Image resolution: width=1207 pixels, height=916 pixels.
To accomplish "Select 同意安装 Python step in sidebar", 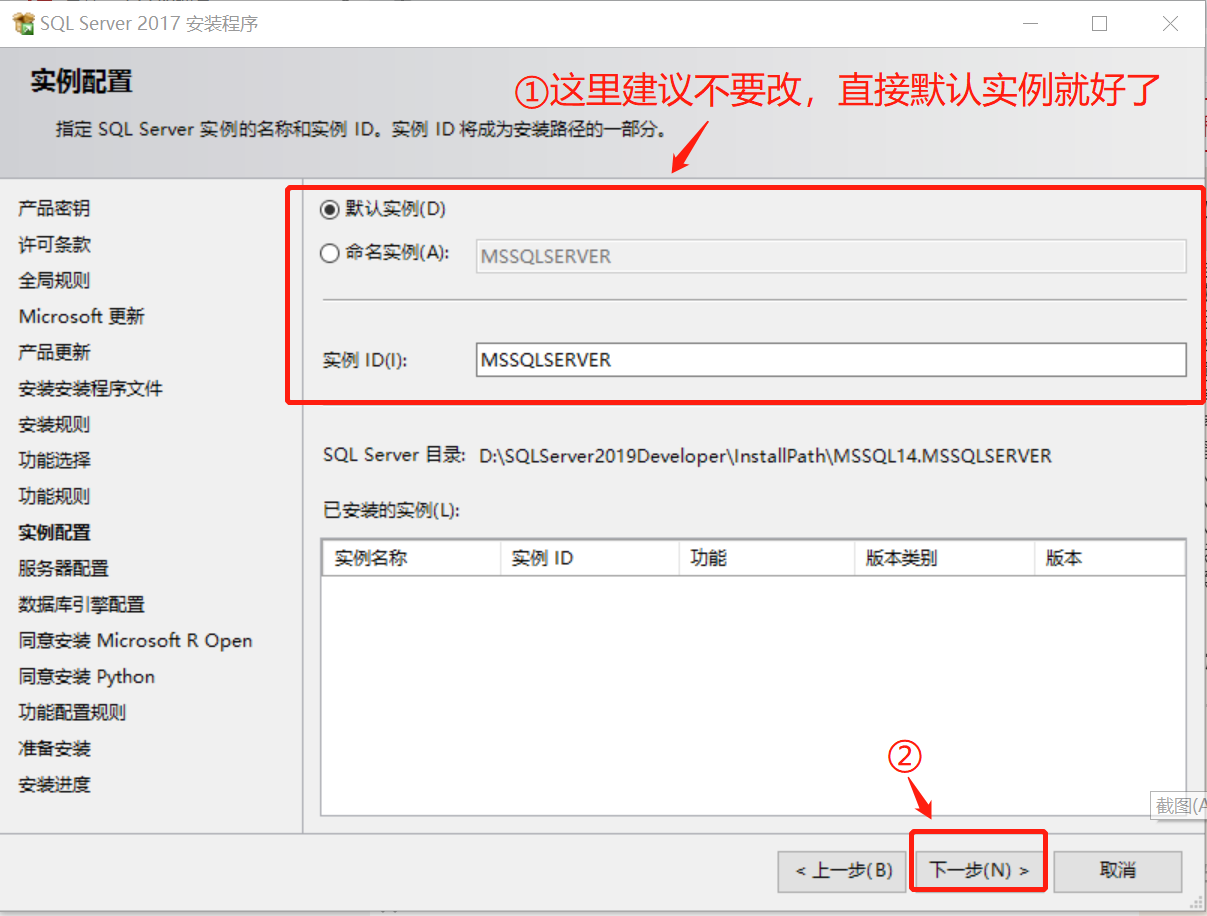I will (86, 676).
